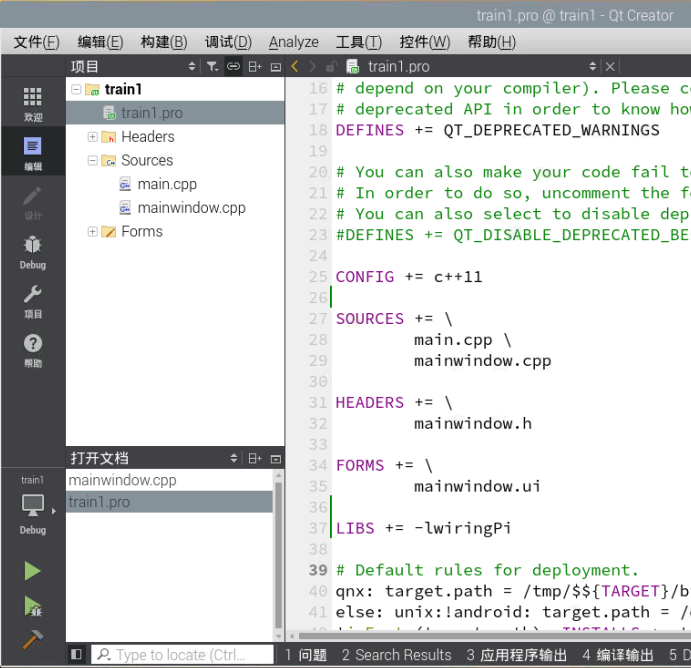This screenshot has width=691, height=668.
Task: Open the Debug mode bug icon
Action: 33,252
